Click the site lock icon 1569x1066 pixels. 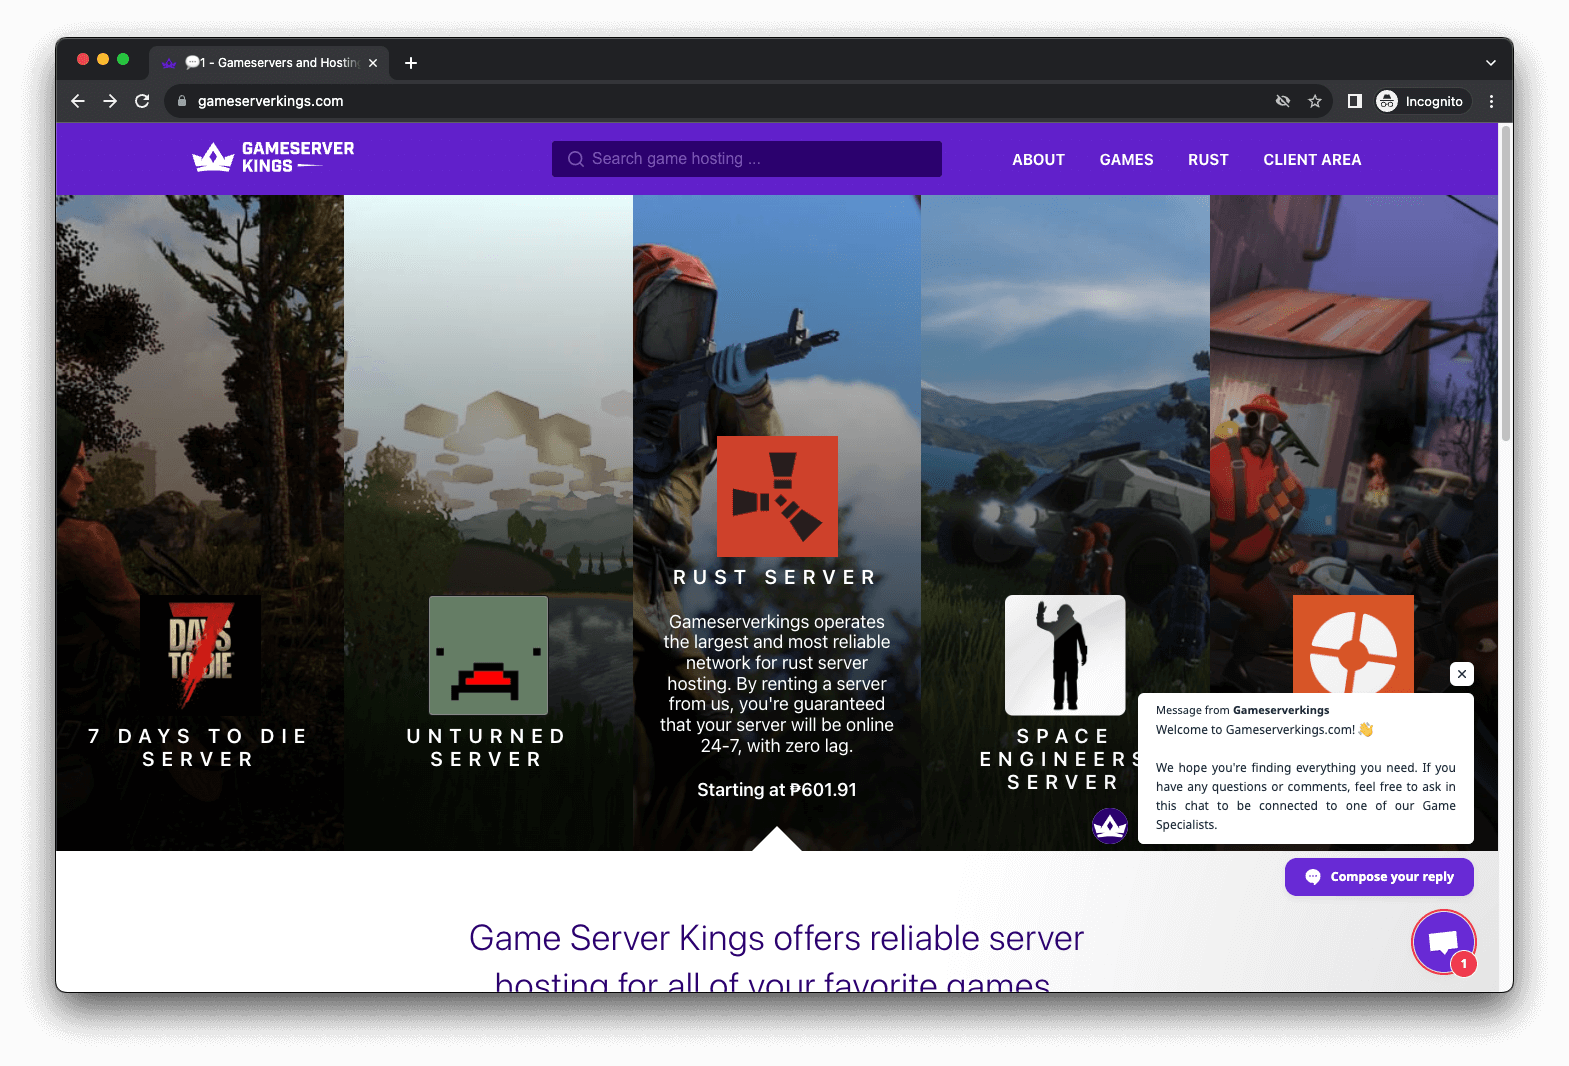click(182, 101)
